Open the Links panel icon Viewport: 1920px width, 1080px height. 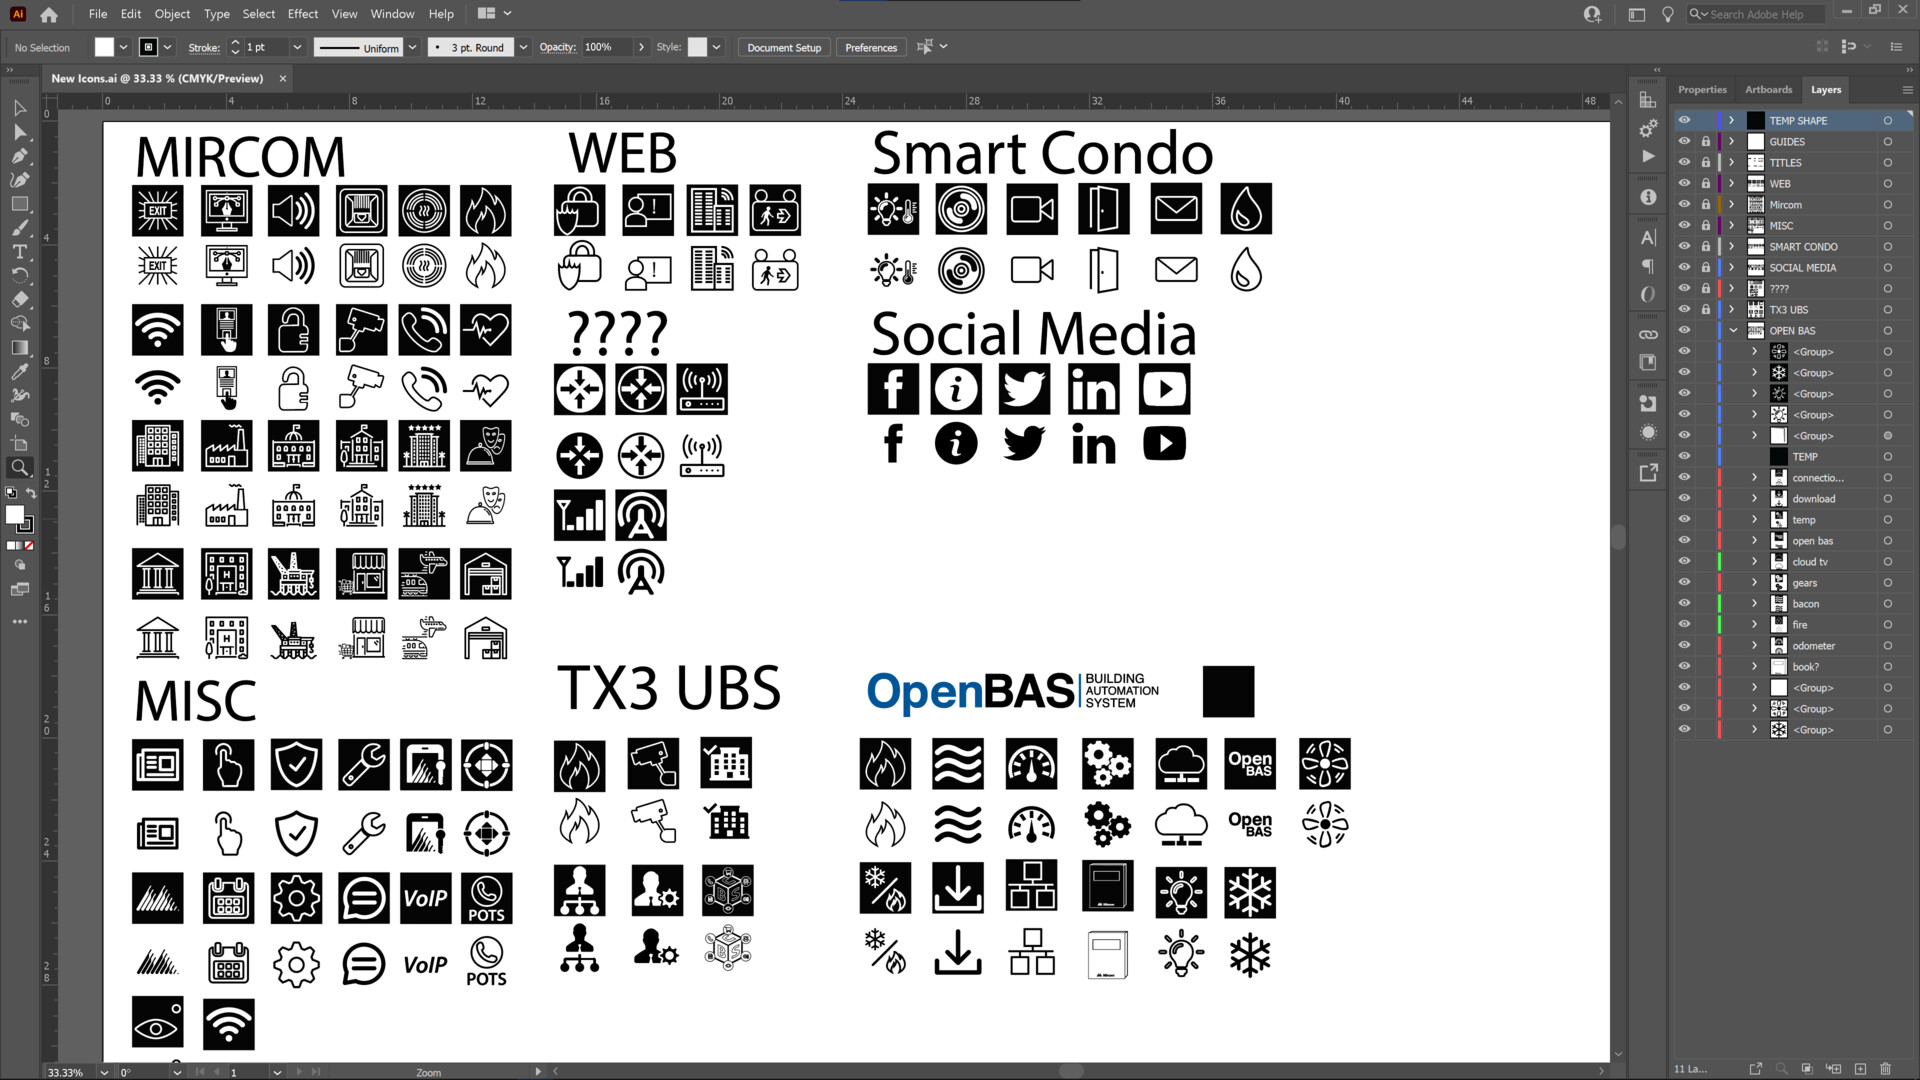tap(1648, 334)
